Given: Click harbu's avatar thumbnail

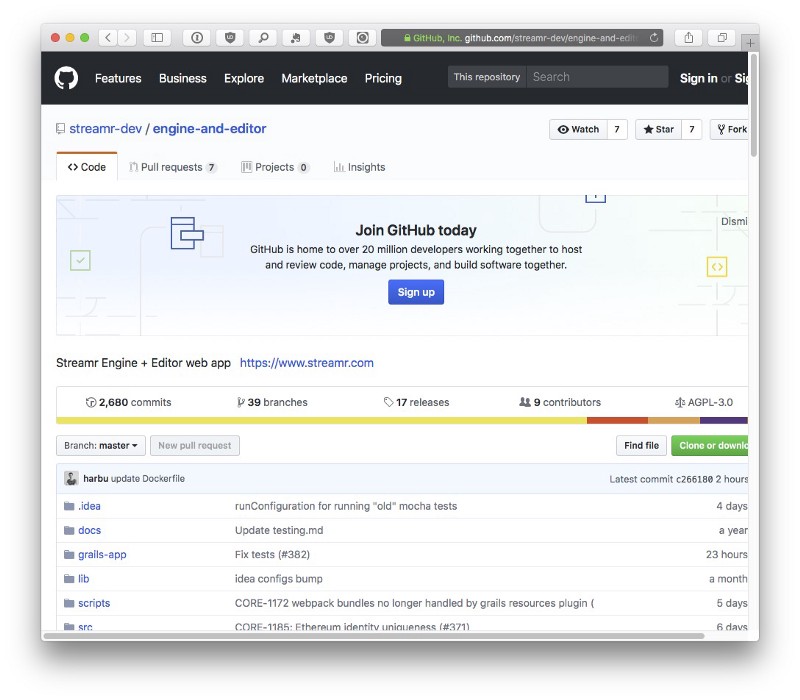Looking at the screenshot, I should point(71,479).
